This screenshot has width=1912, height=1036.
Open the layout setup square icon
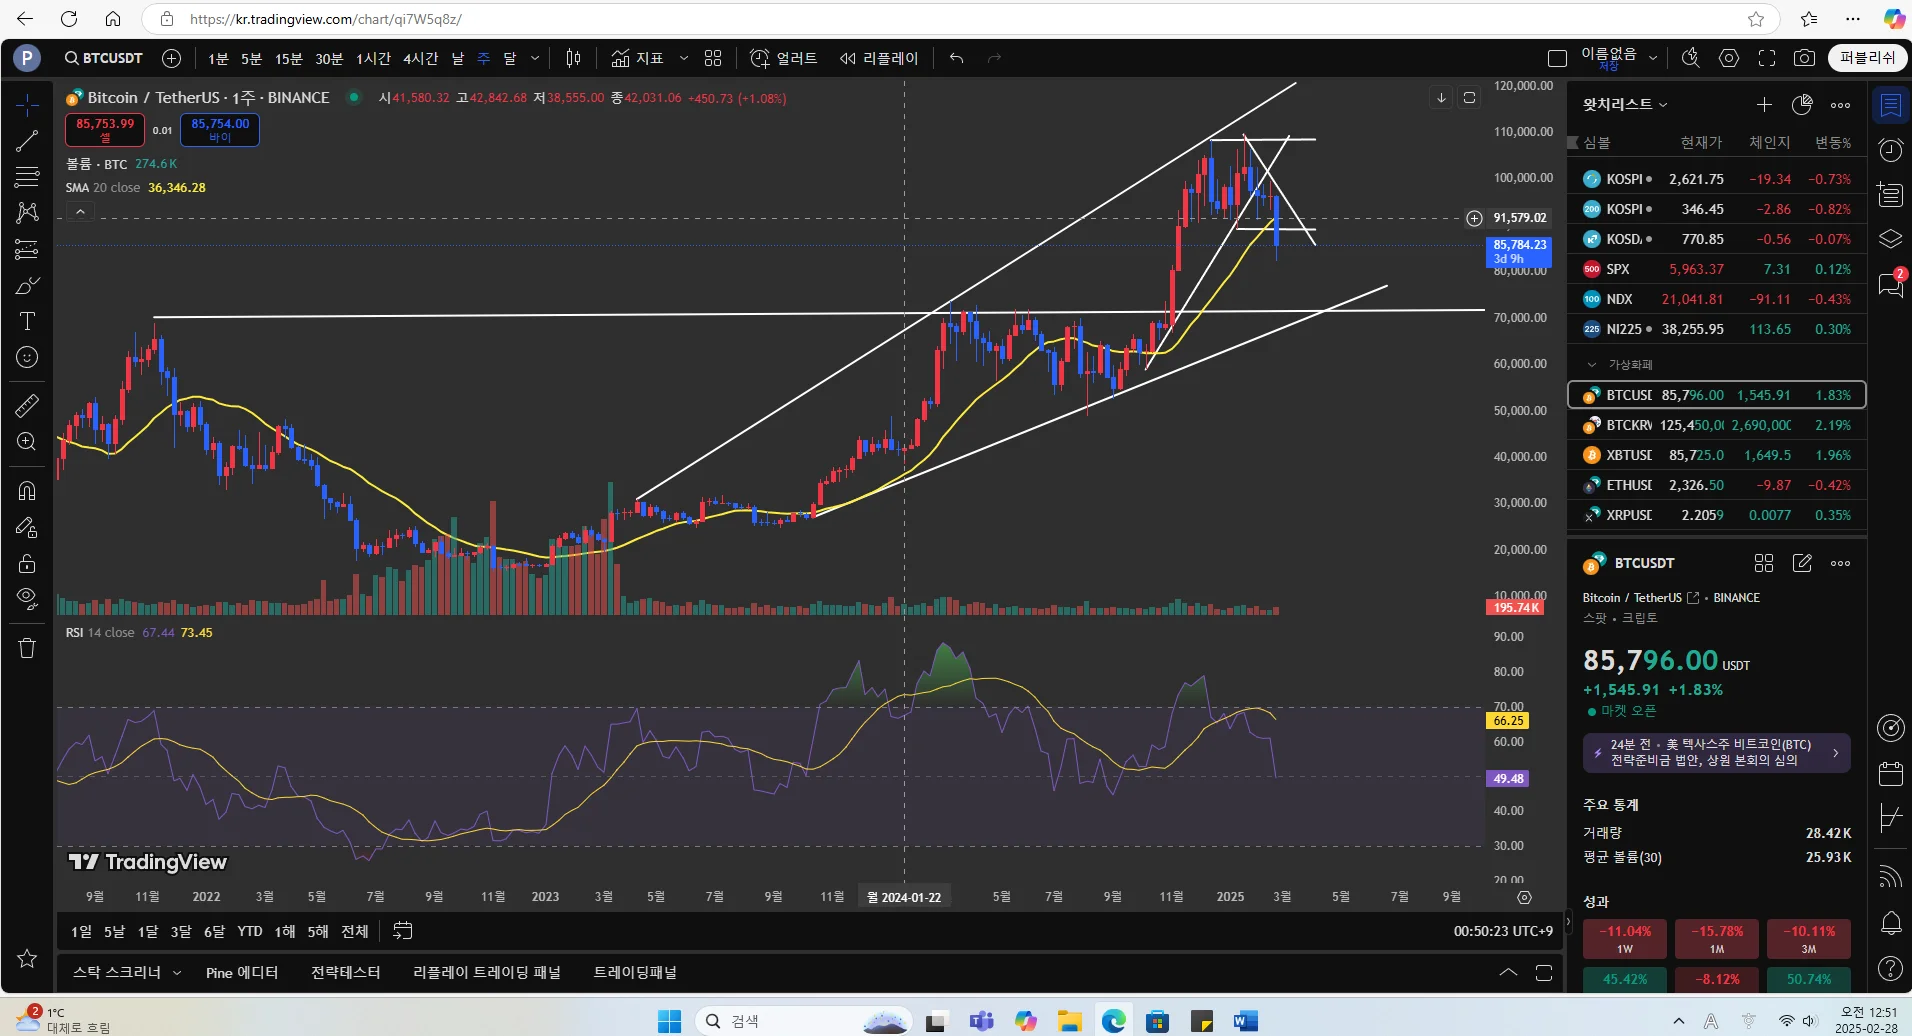coord(1557,58)
